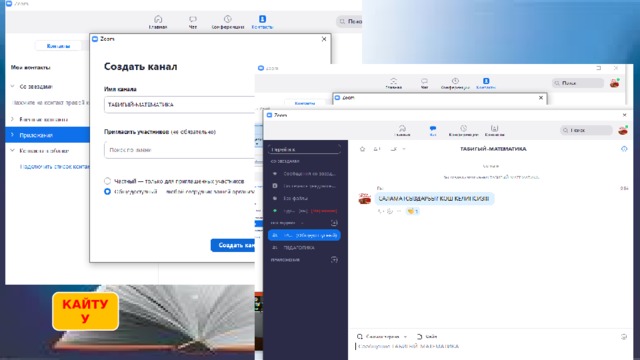The height and width of the screenshot is (360, 640).
Task: Select the blue Chat icon in the front window
Action: (433, 131)
